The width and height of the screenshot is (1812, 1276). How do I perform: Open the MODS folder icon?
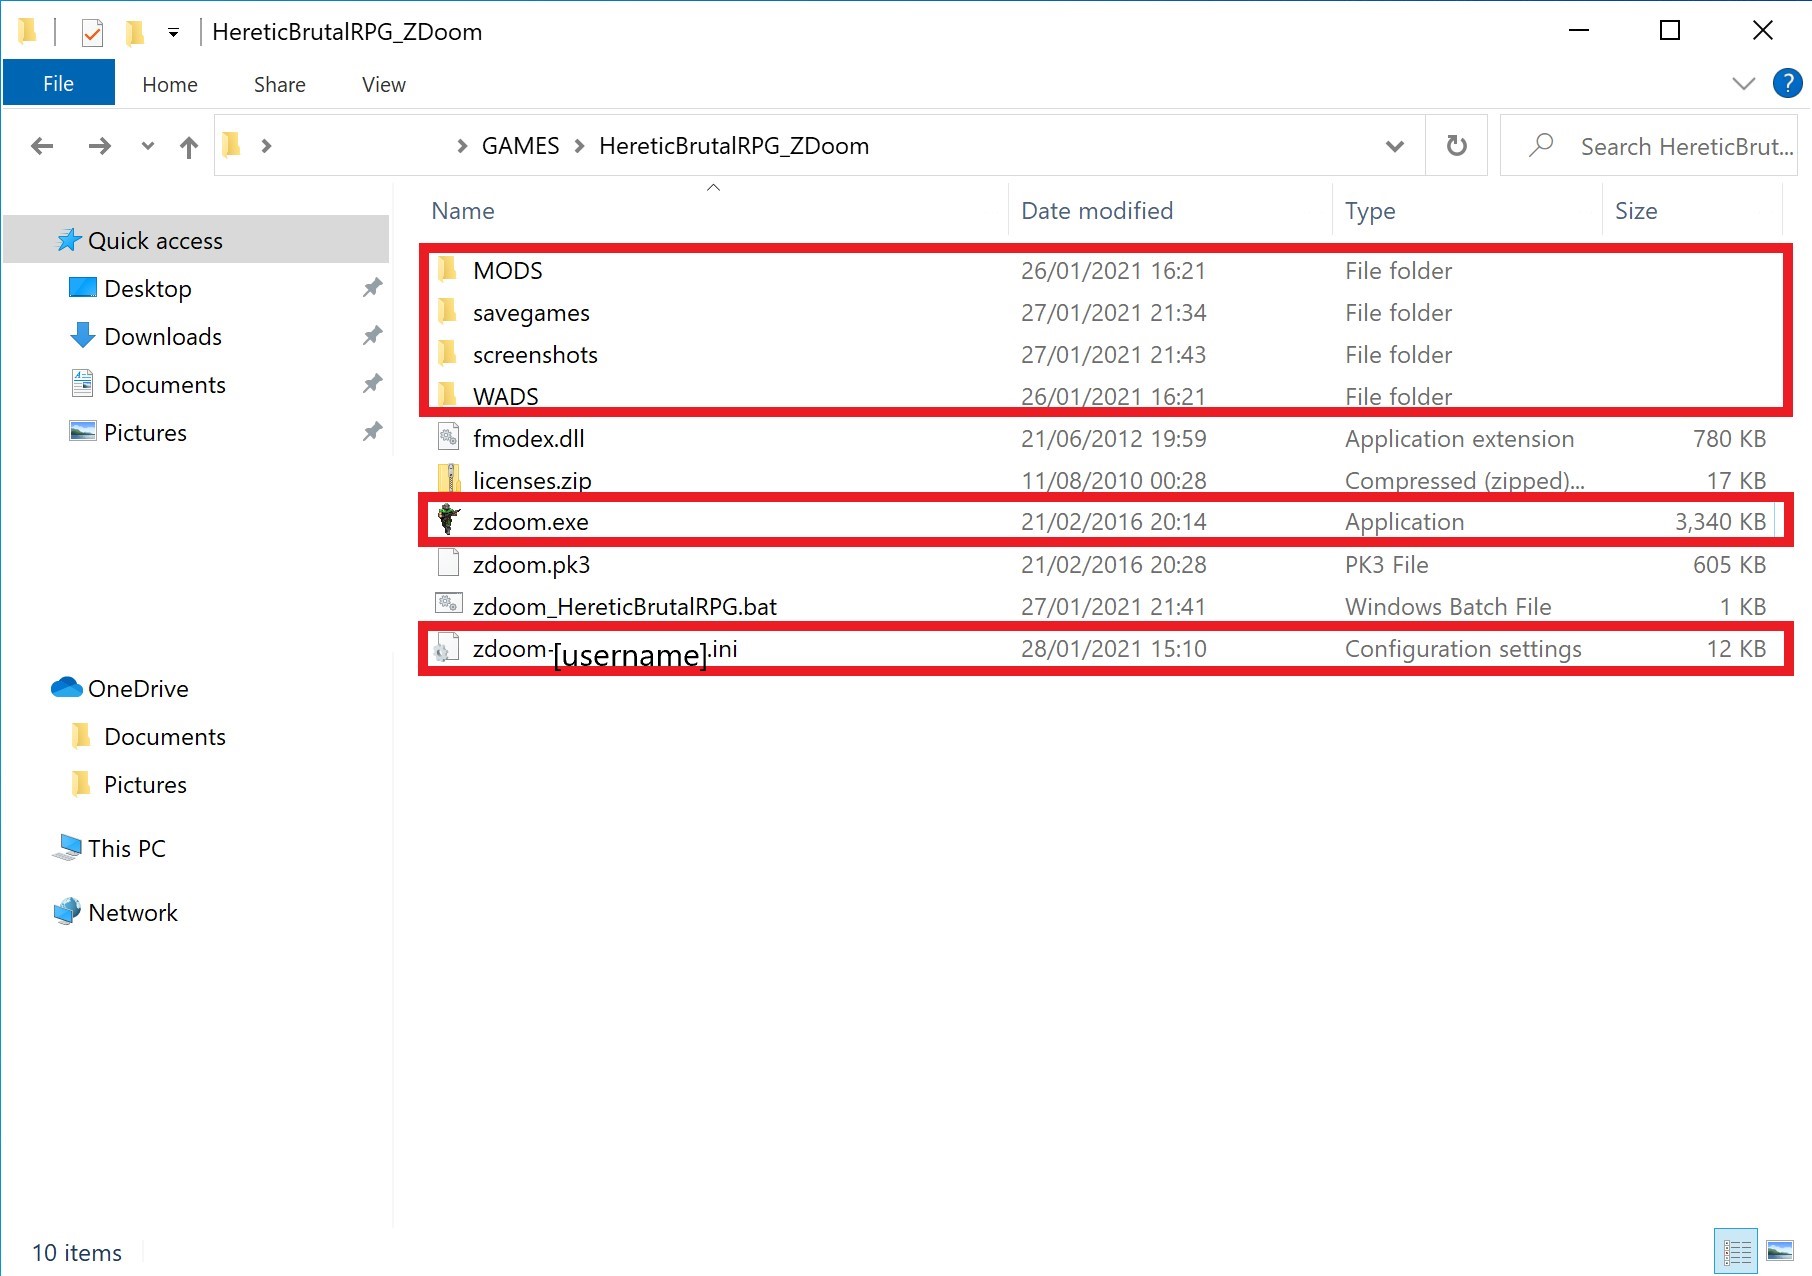[x=448, y=270]
